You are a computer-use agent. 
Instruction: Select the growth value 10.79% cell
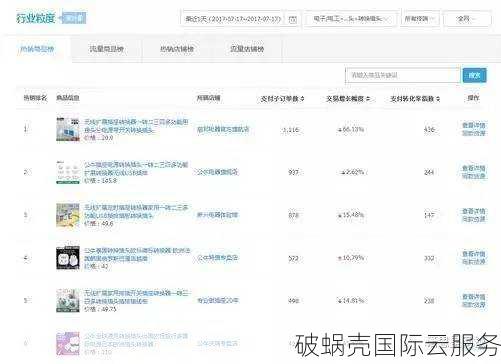pyautogui.click(x=351, y=258)
